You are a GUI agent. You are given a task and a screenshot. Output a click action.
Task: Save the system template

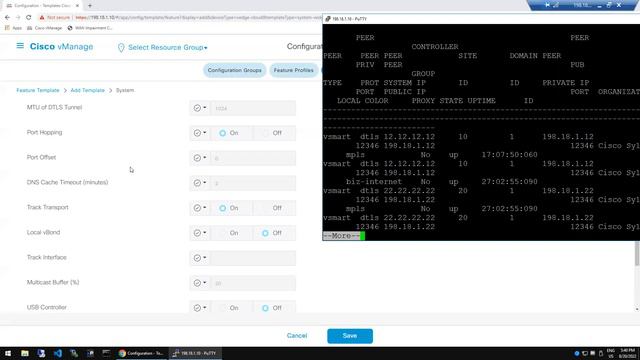click(350, 336)
